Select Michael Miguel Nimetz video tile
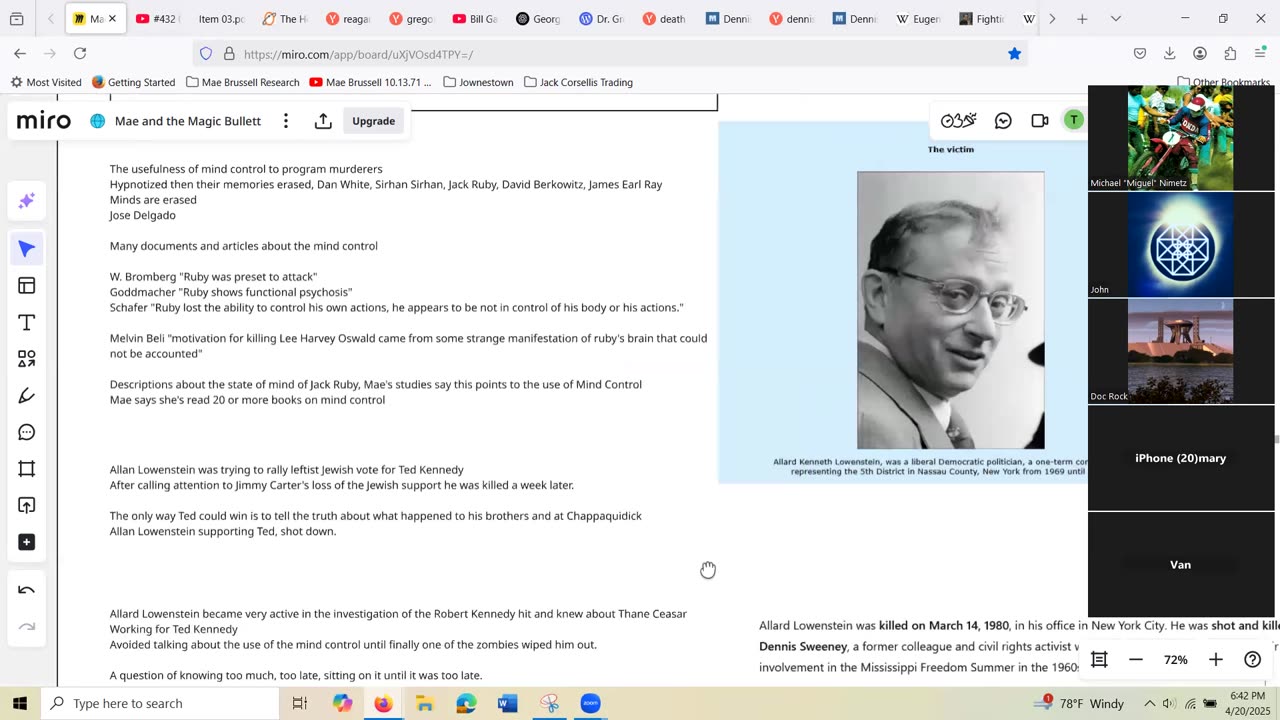Image resolution: width=1280 pixels, height=720 pixels. (x=1180, y=138)
